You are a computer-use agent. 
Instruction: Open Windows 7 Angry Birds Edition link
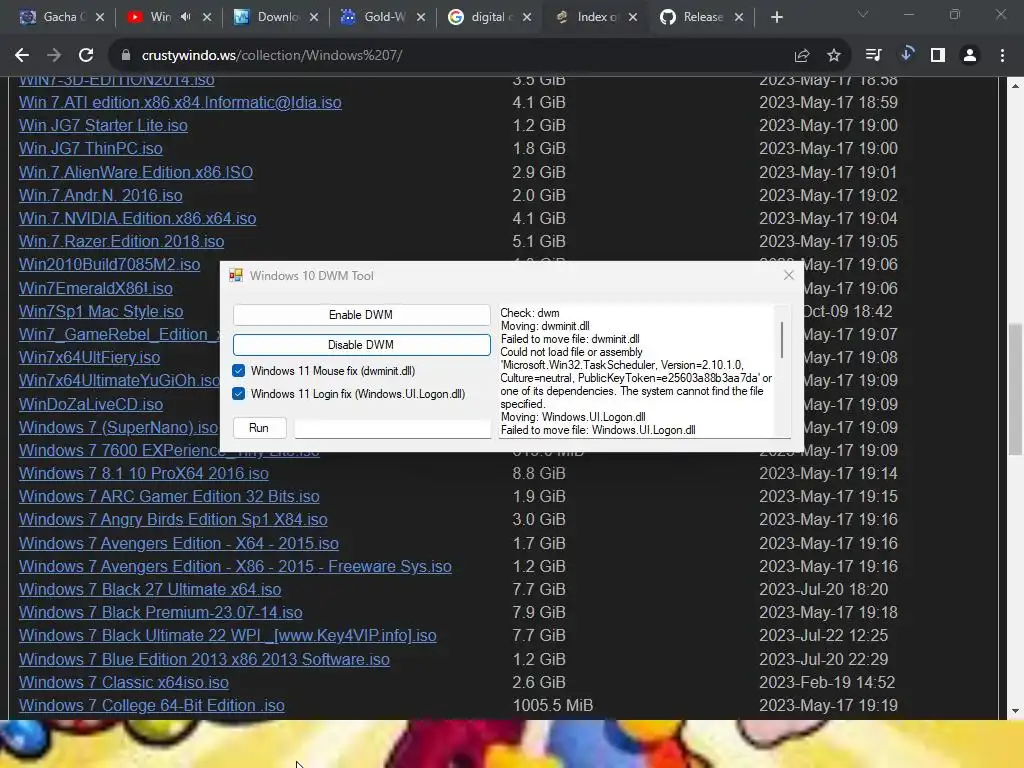[173, 519]
